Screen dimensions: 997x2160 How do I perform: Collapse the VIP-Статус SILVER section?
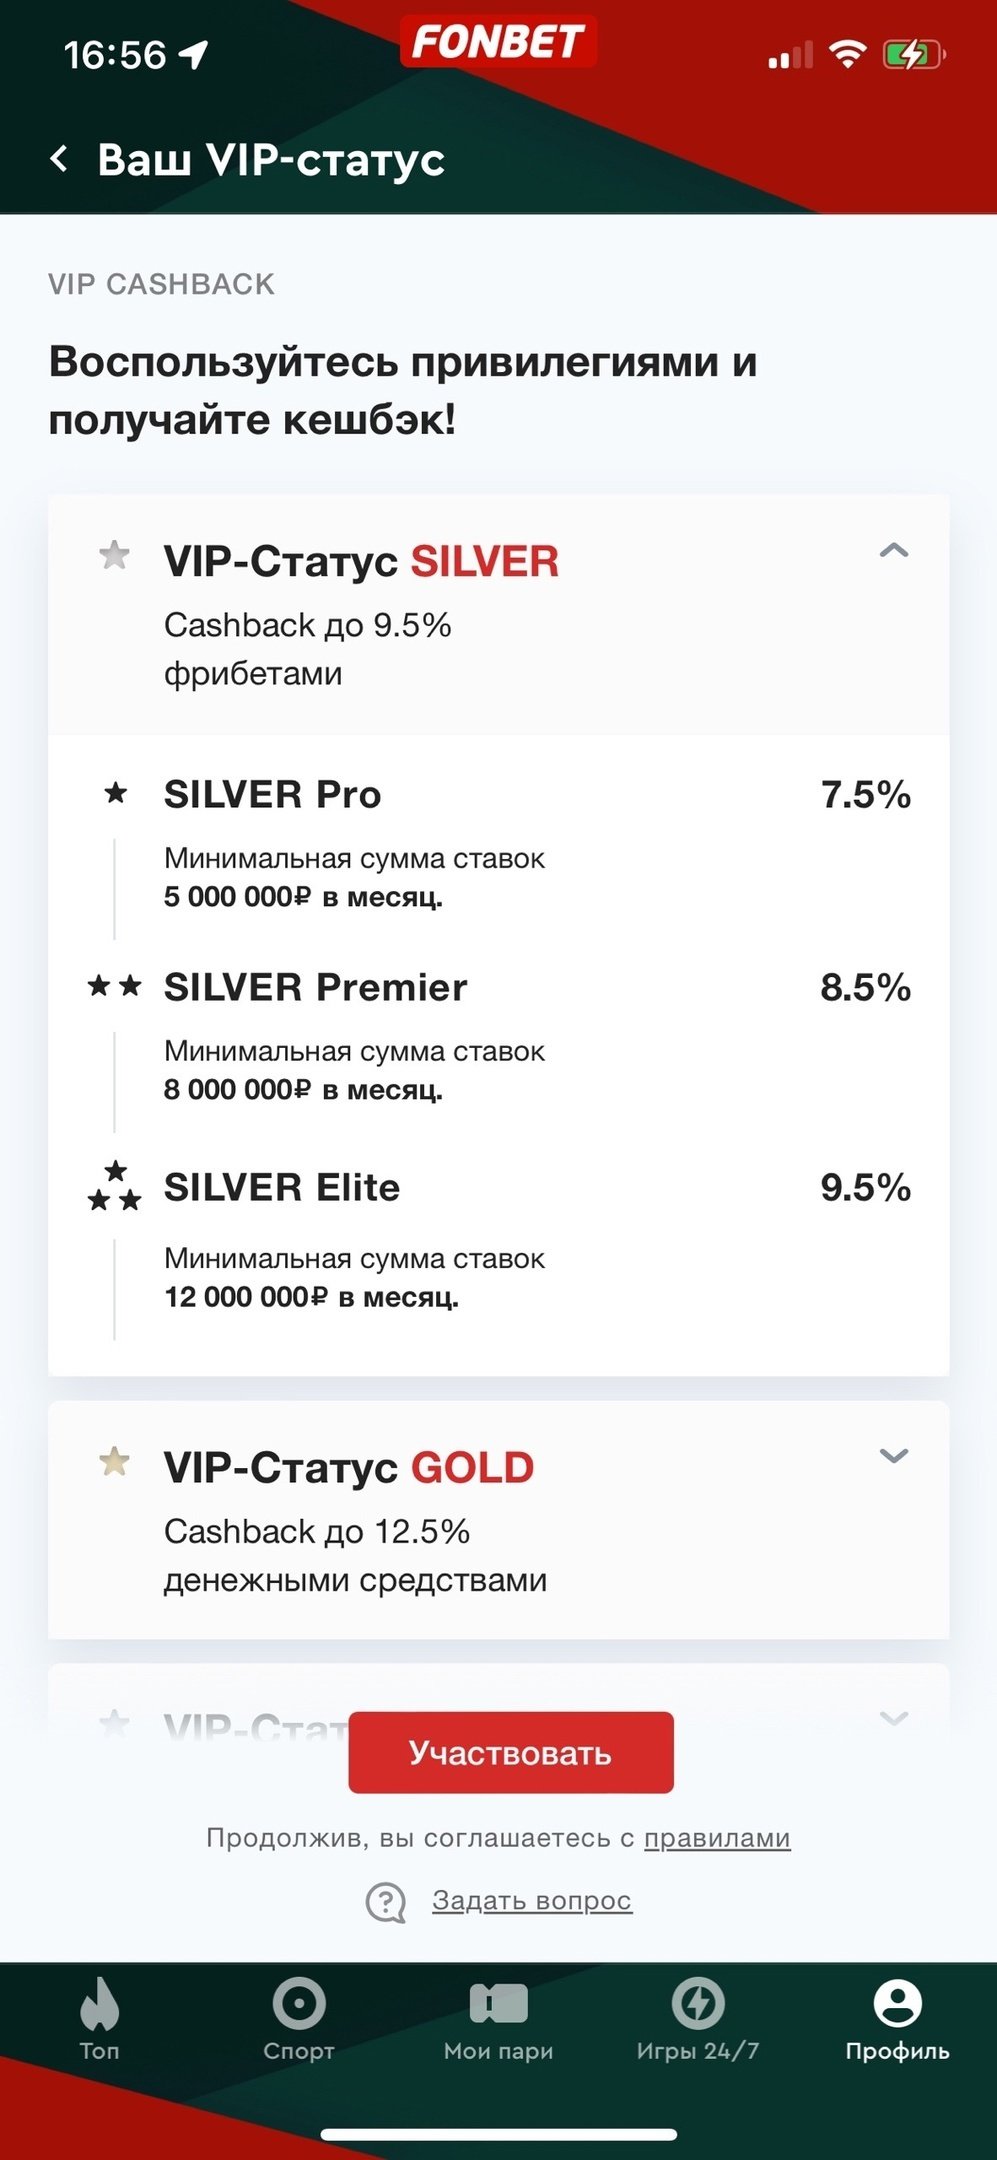893,551
